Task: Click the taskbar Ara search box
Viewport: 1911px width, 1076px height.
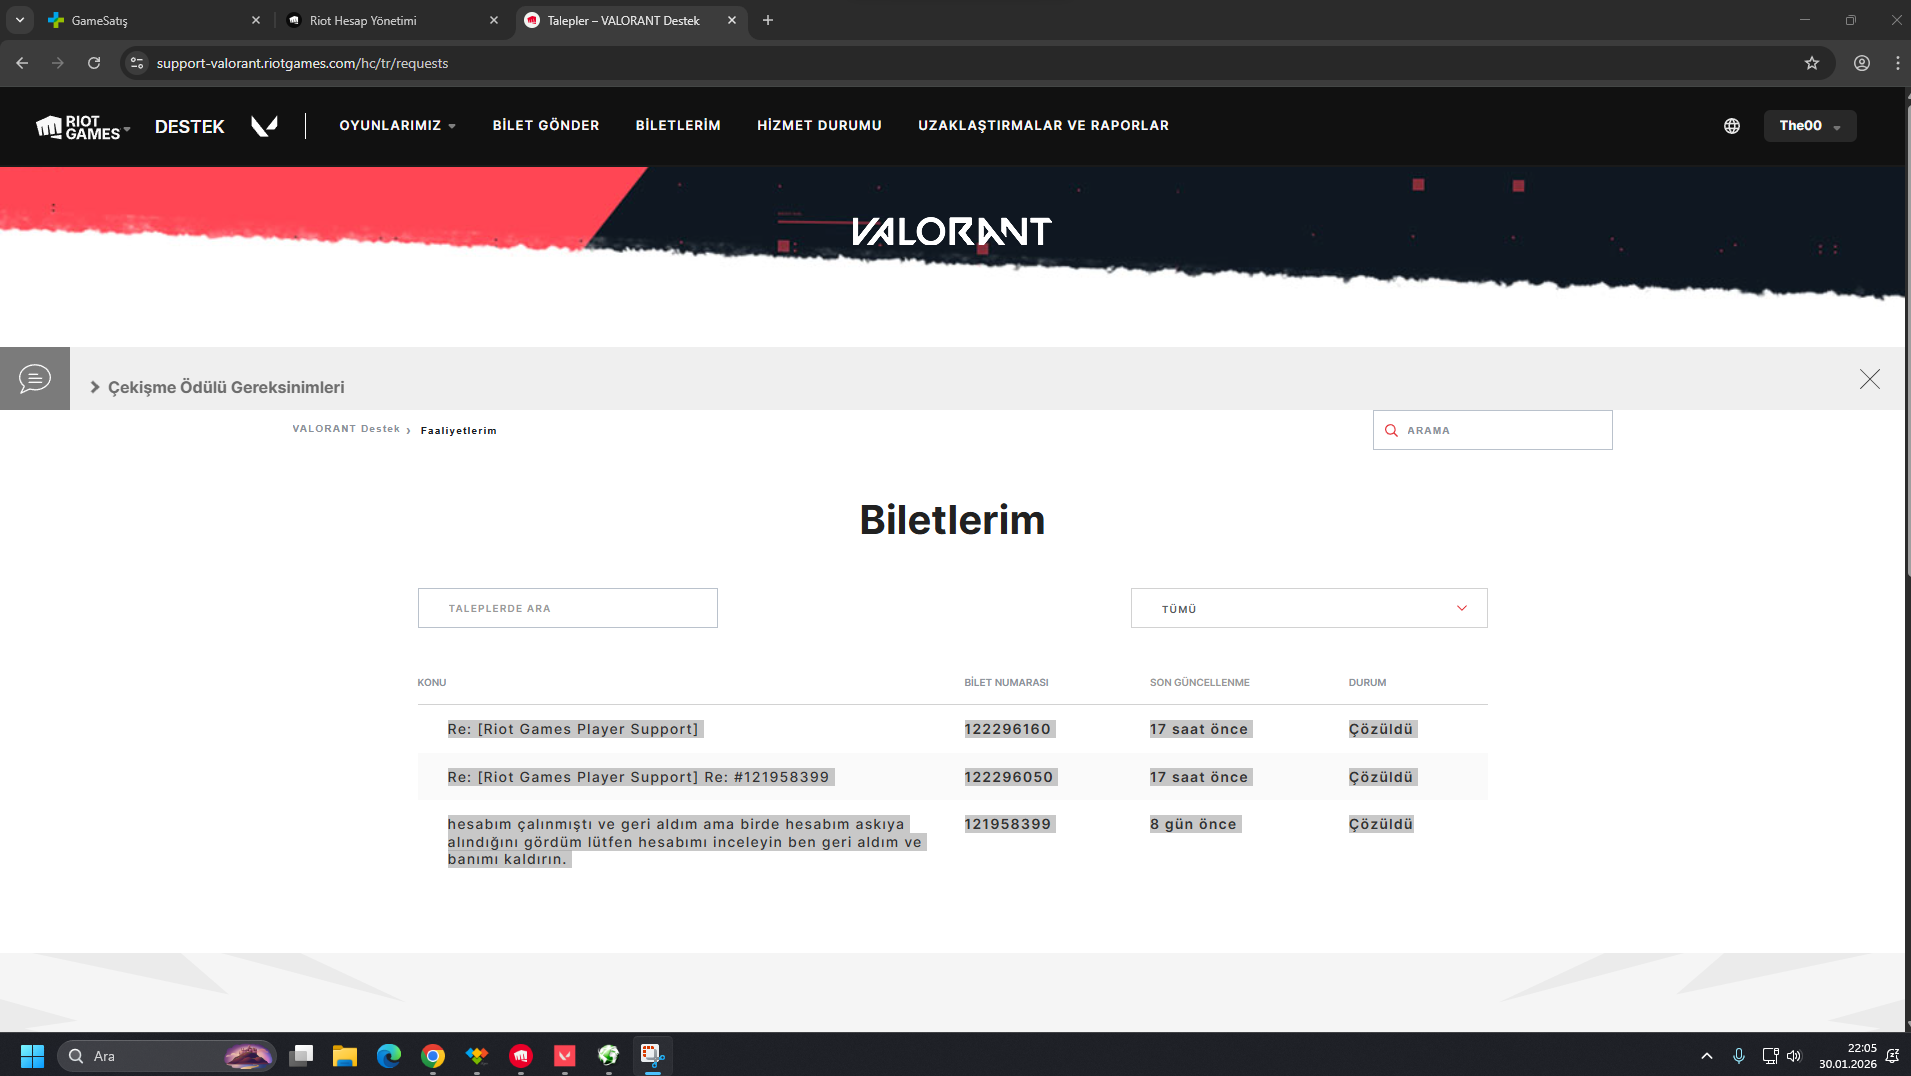Action: coord(166,1056)
